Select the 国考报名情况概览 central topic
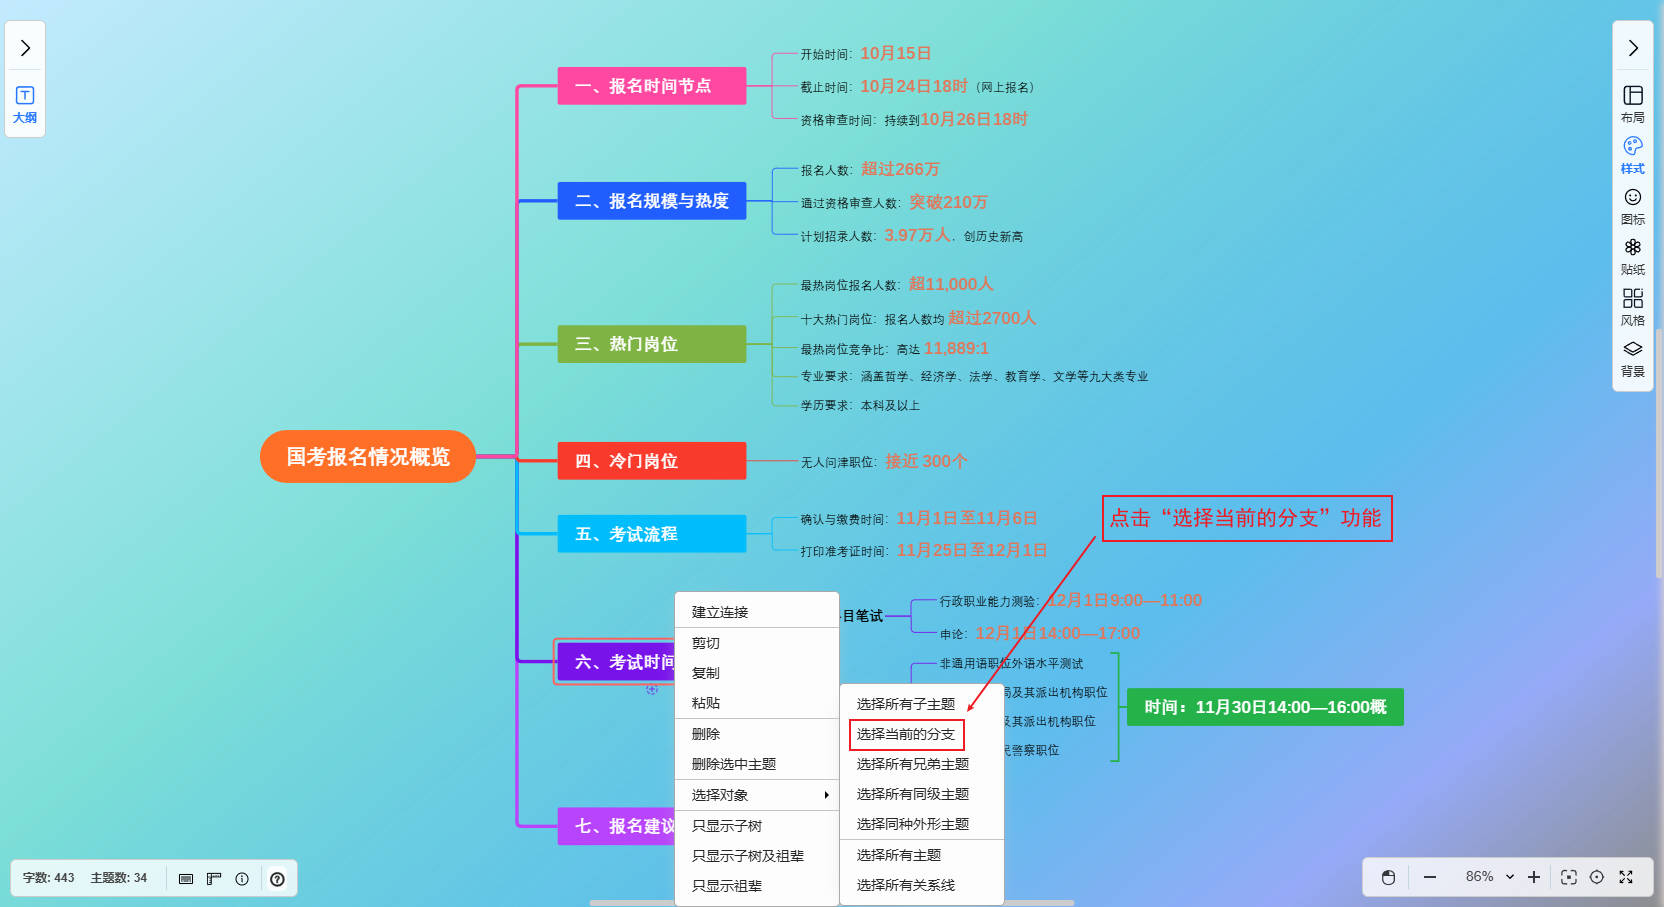 click(368, 457)
